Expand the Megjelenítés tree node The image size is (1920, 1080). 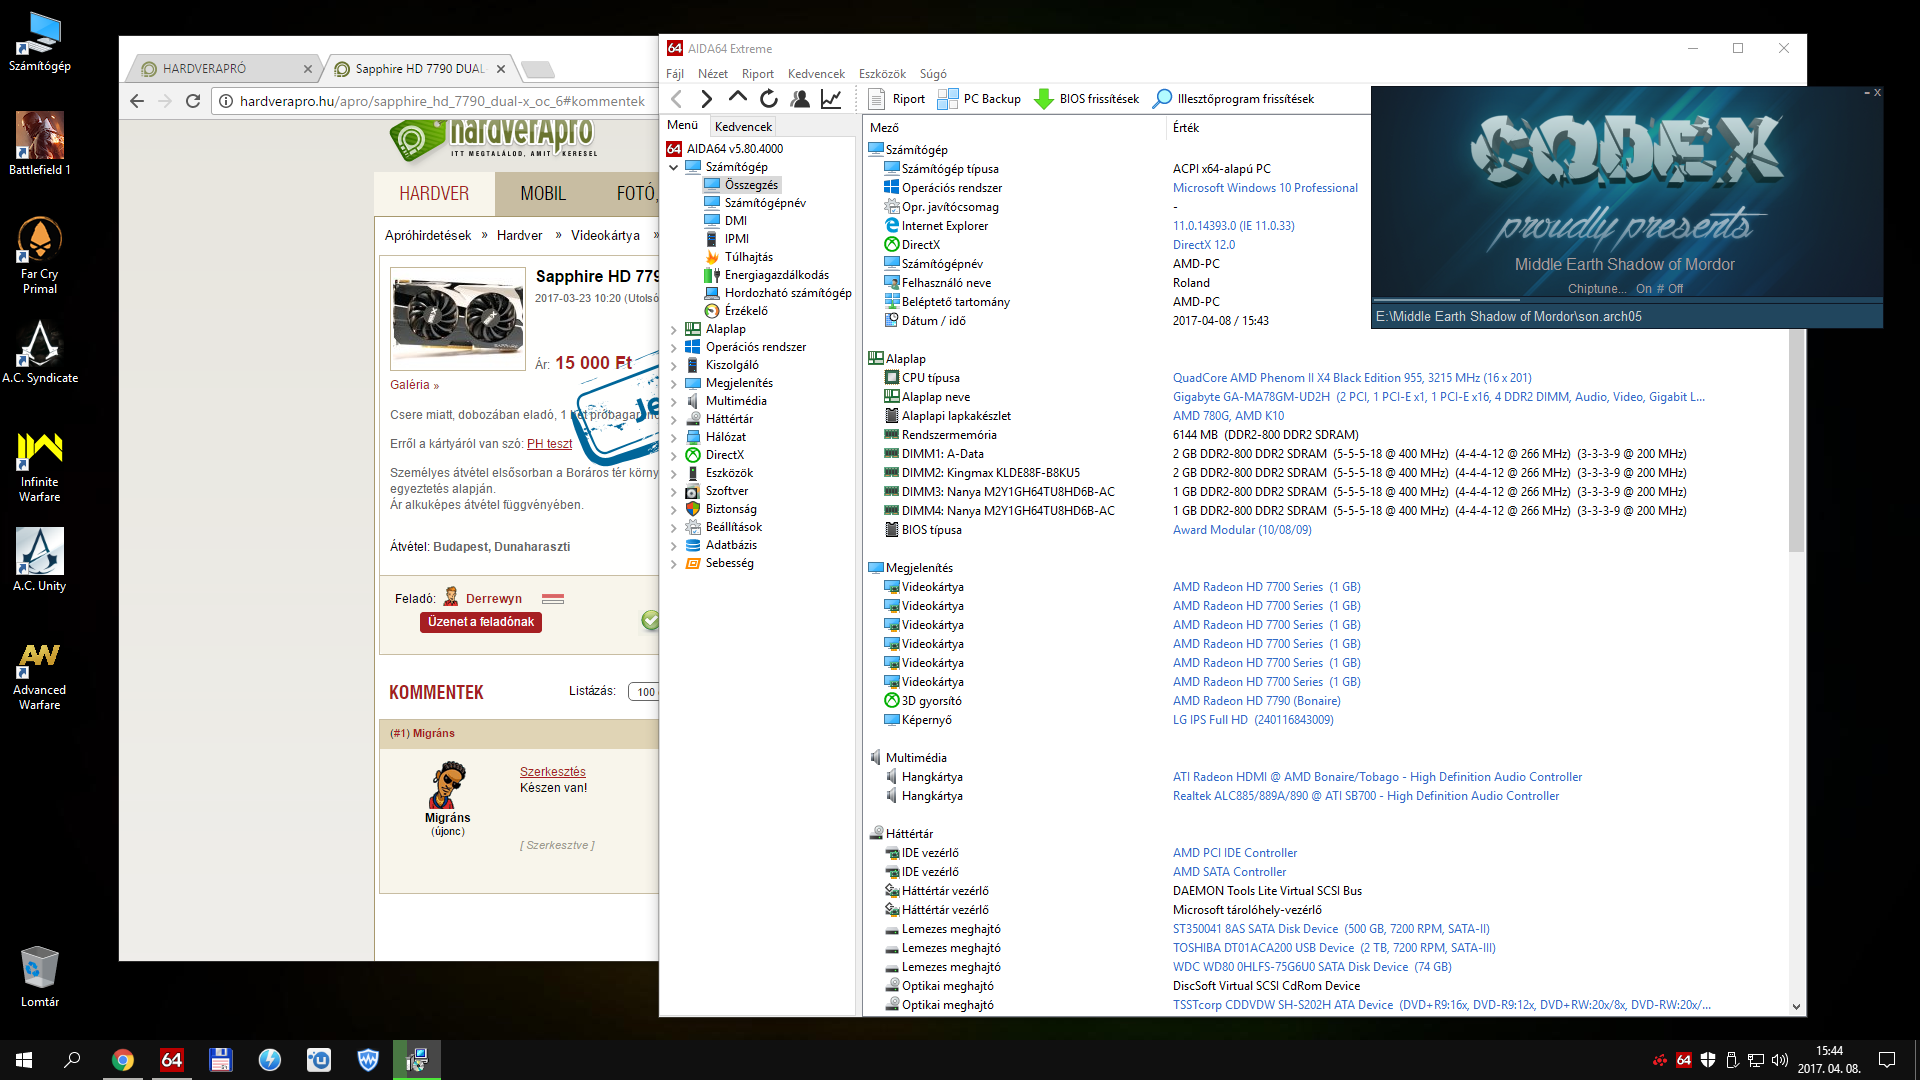click(x=674, y=383)
